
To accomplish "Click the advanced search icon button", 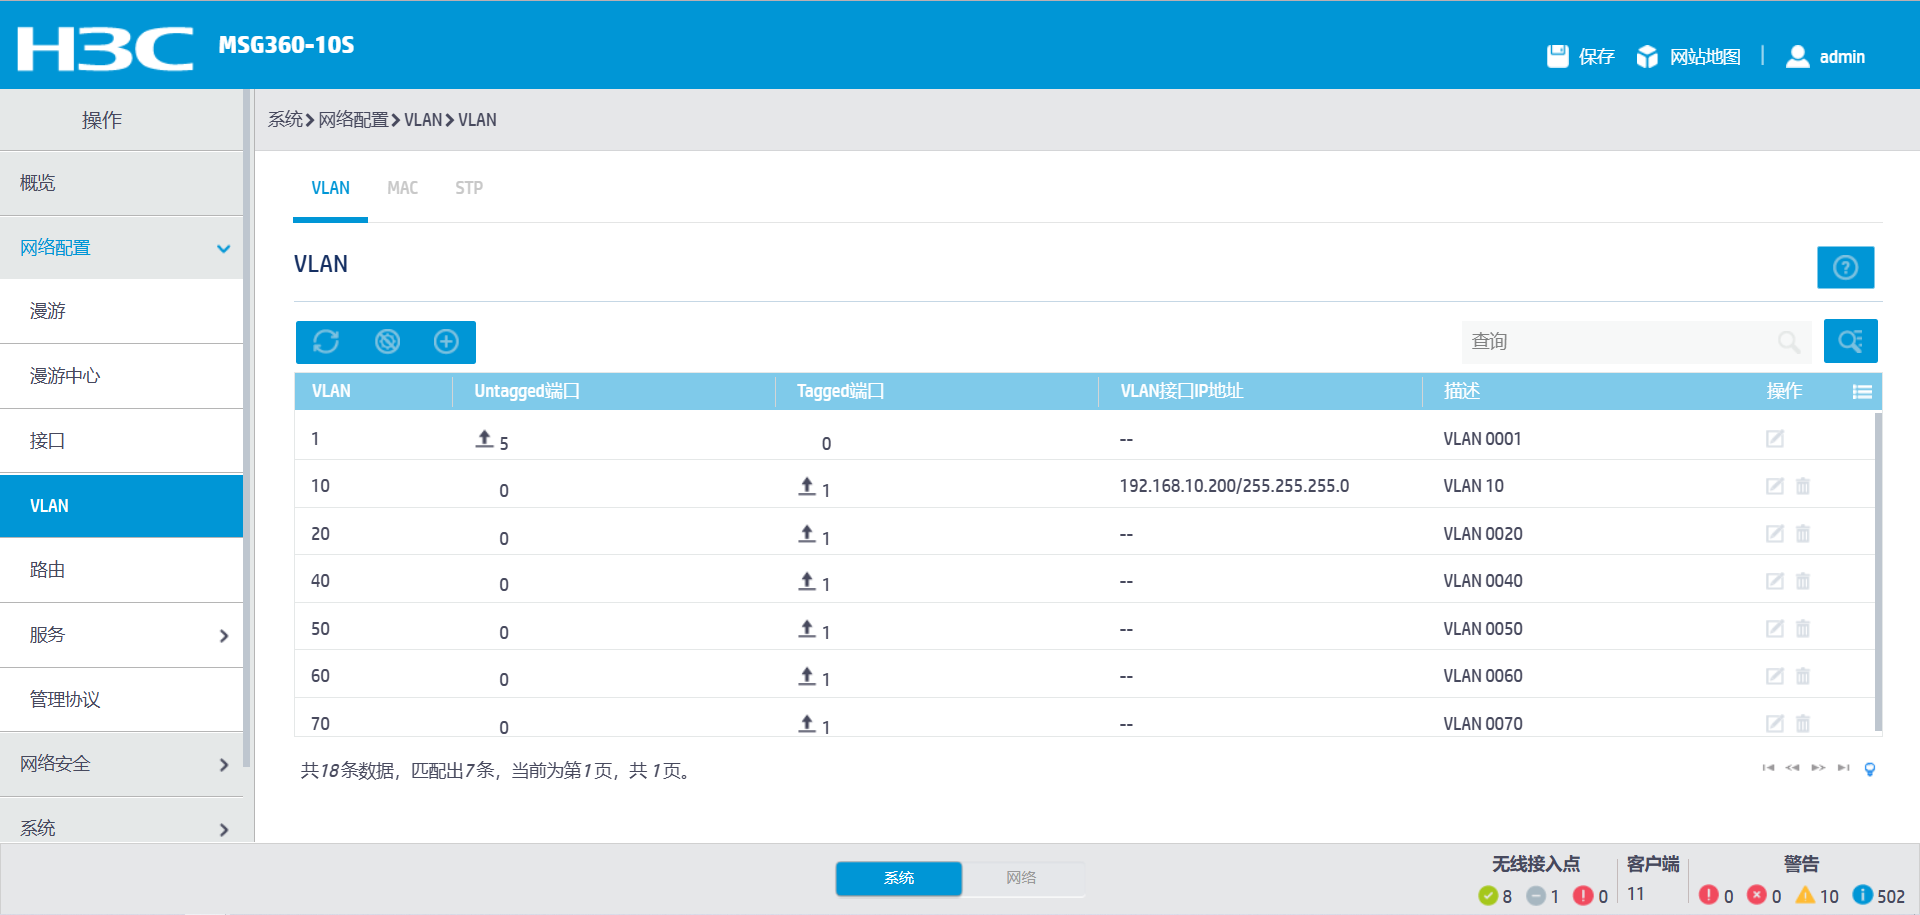I will pos(1850,341).
